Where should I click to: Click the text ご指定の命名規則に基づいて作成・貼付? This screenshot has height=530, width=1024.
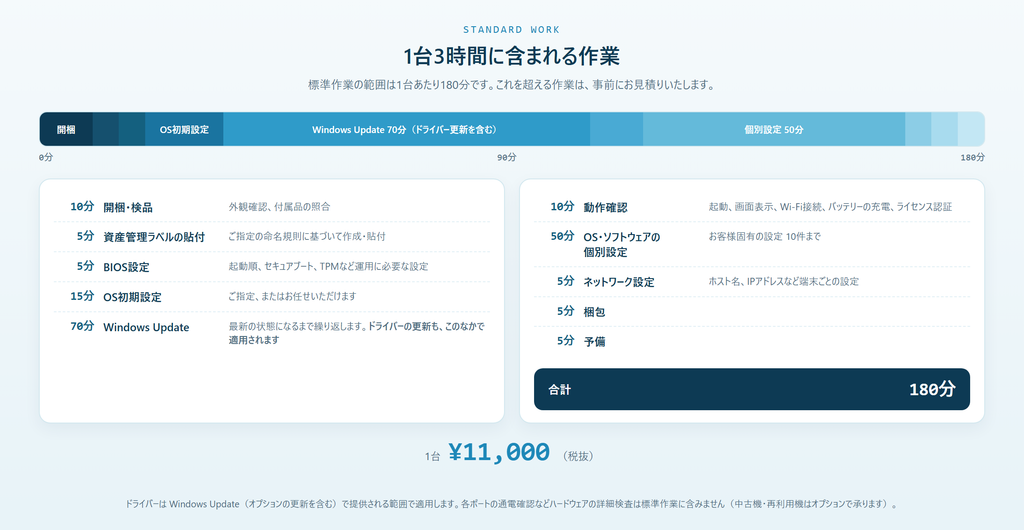click(x=307, y=236)
